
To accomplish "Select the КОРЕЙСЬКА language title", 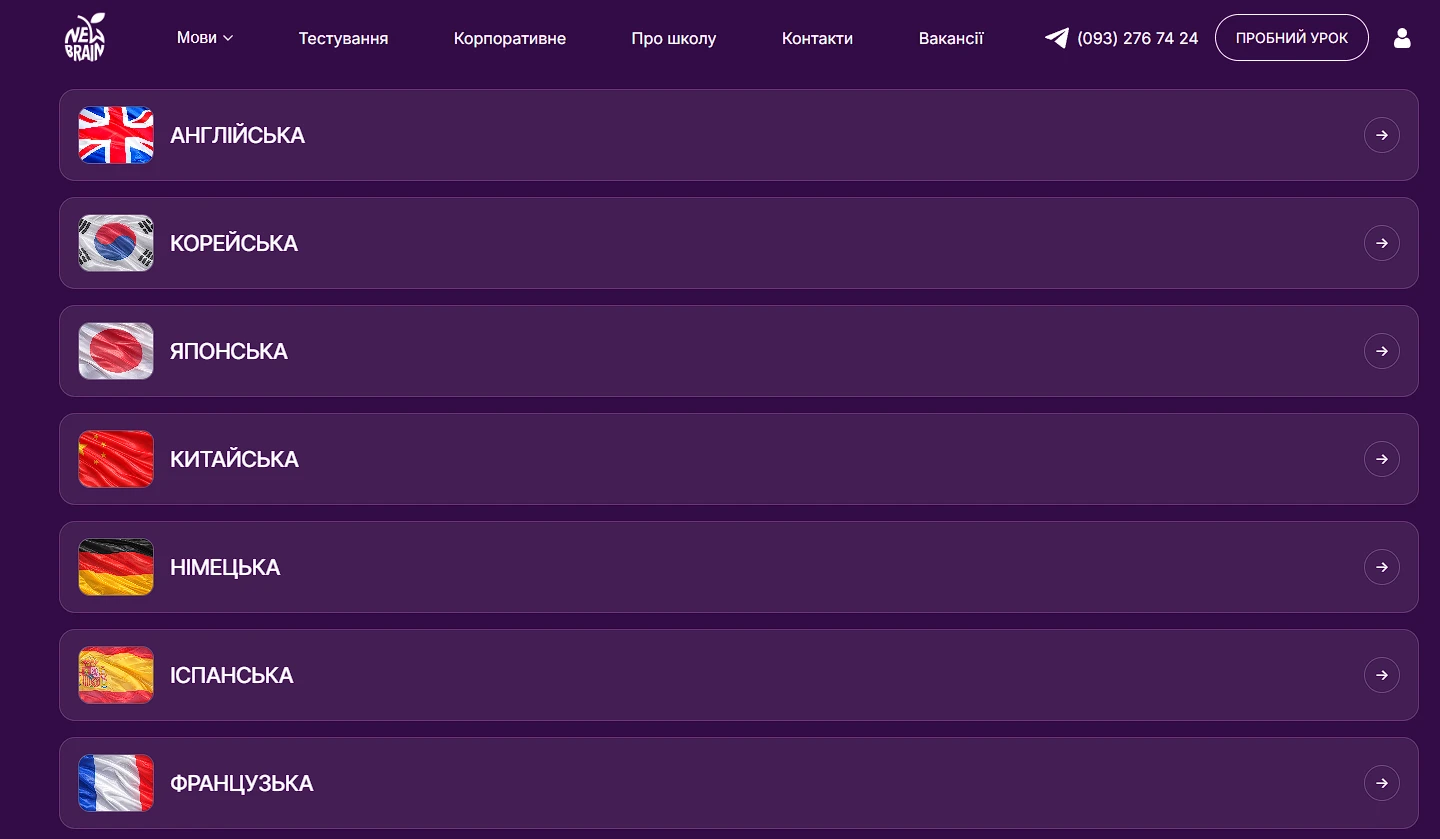I will click(x=234, y=243).
